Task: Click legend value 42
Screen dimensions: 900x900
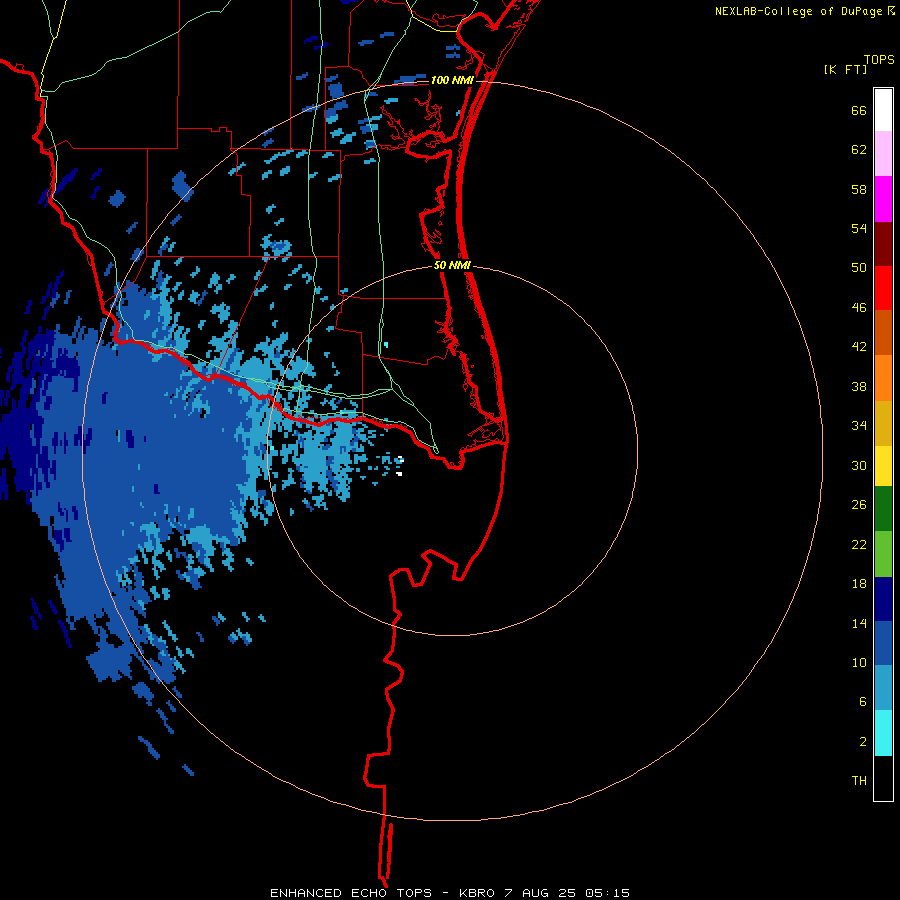Action: (x=859, y=347)
